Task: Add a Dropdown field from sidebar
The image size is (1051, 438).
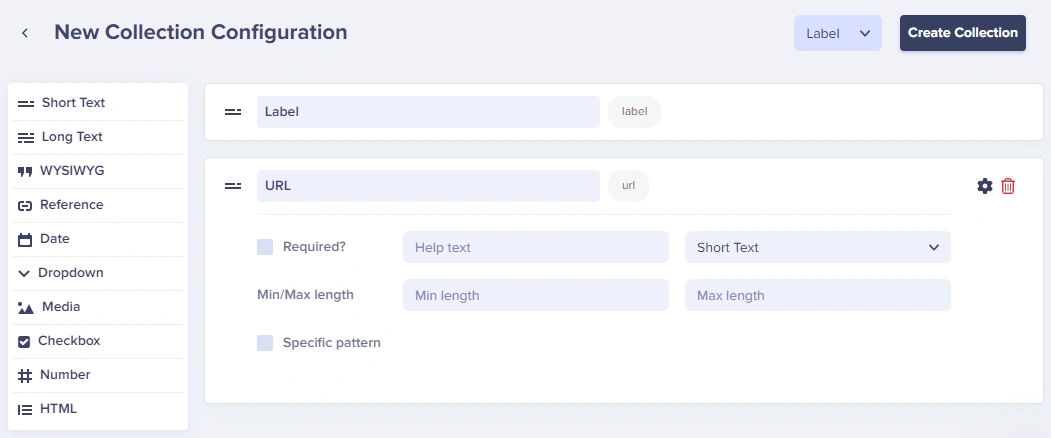Action: pyautogui.click(x=70, y=273)
